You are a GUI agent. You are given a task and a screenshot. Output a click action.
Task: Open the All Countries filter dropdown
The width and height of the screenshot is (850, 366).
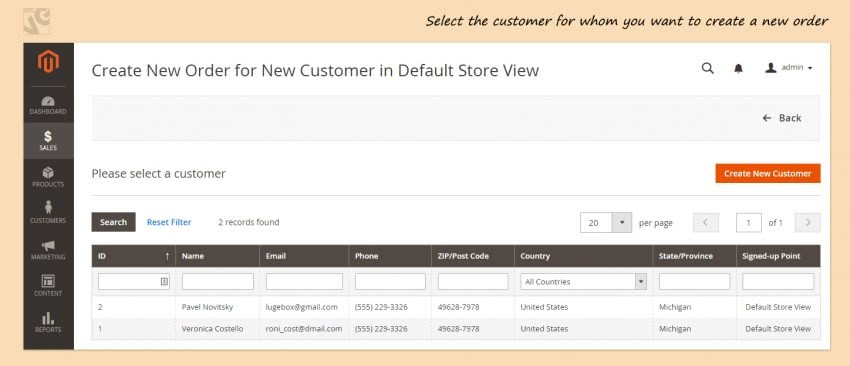[583, 281]
